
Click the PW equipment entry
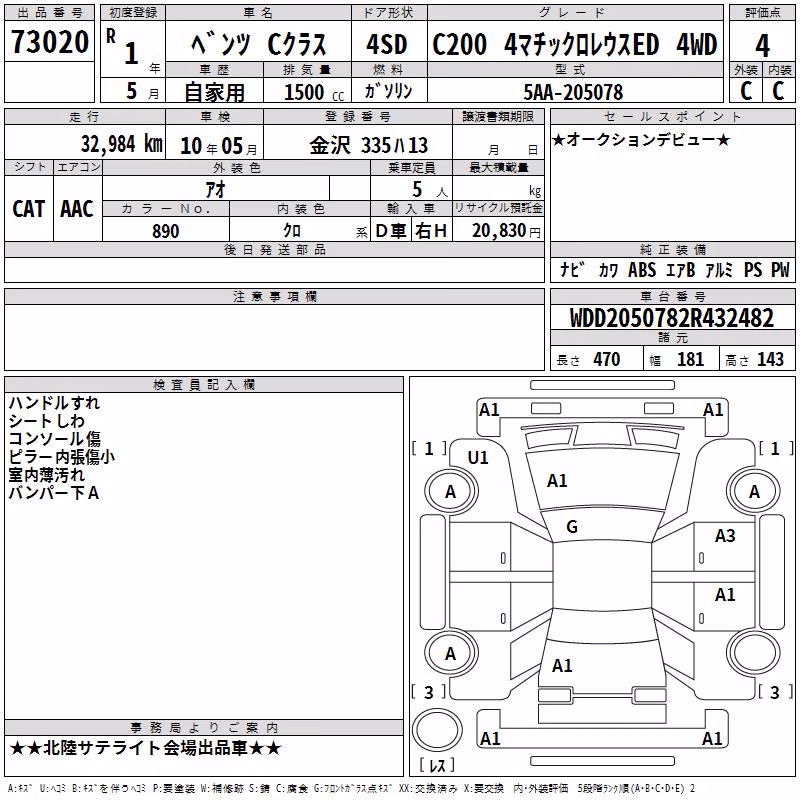click(x=780, y=270)
